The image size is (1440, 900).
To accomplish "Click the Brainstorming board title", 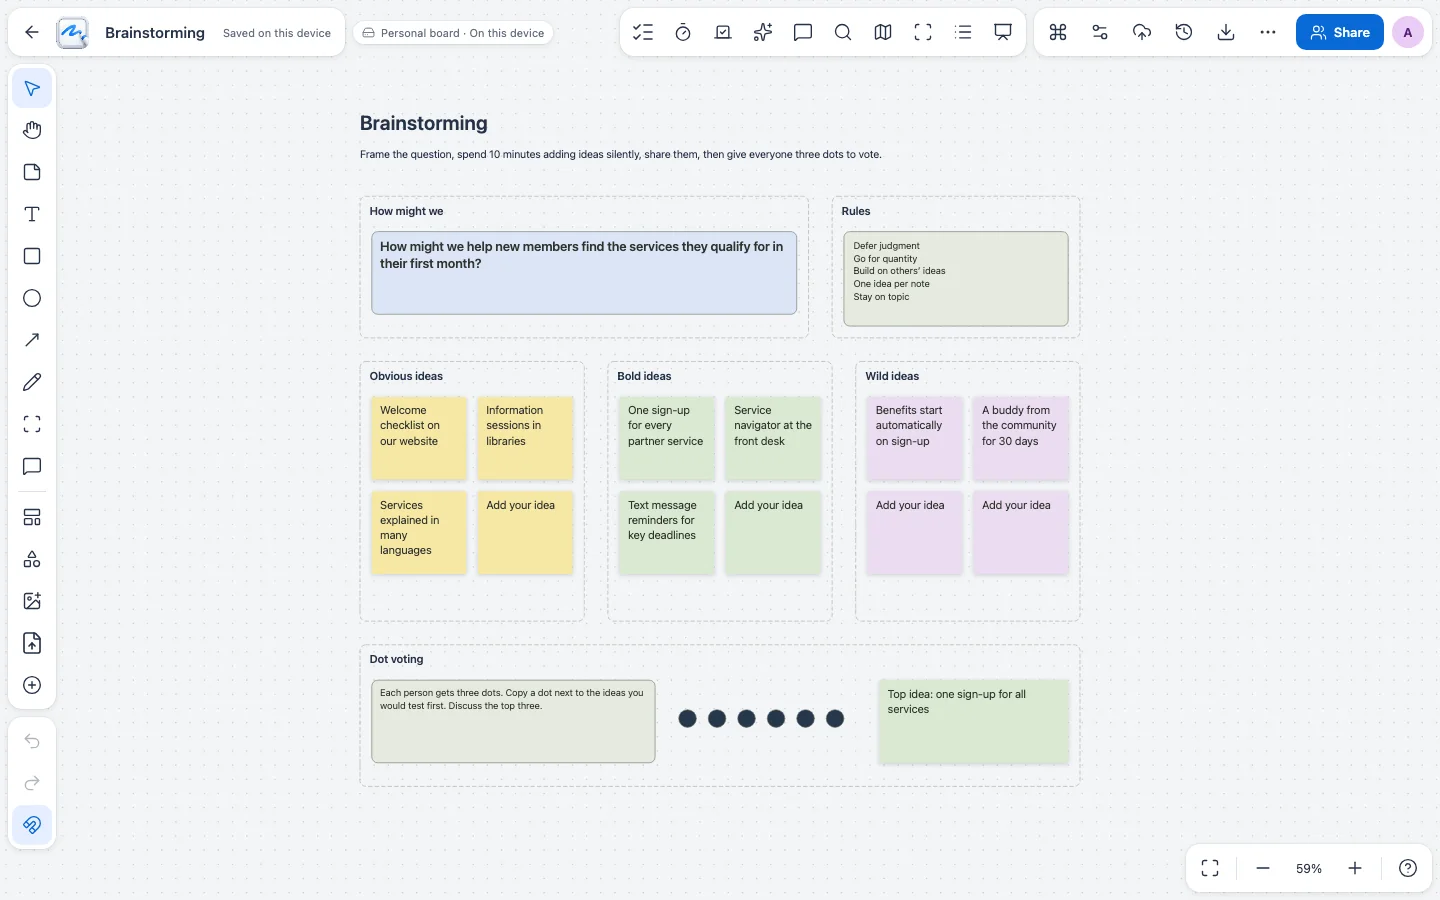I will click(x=155, y=33).
